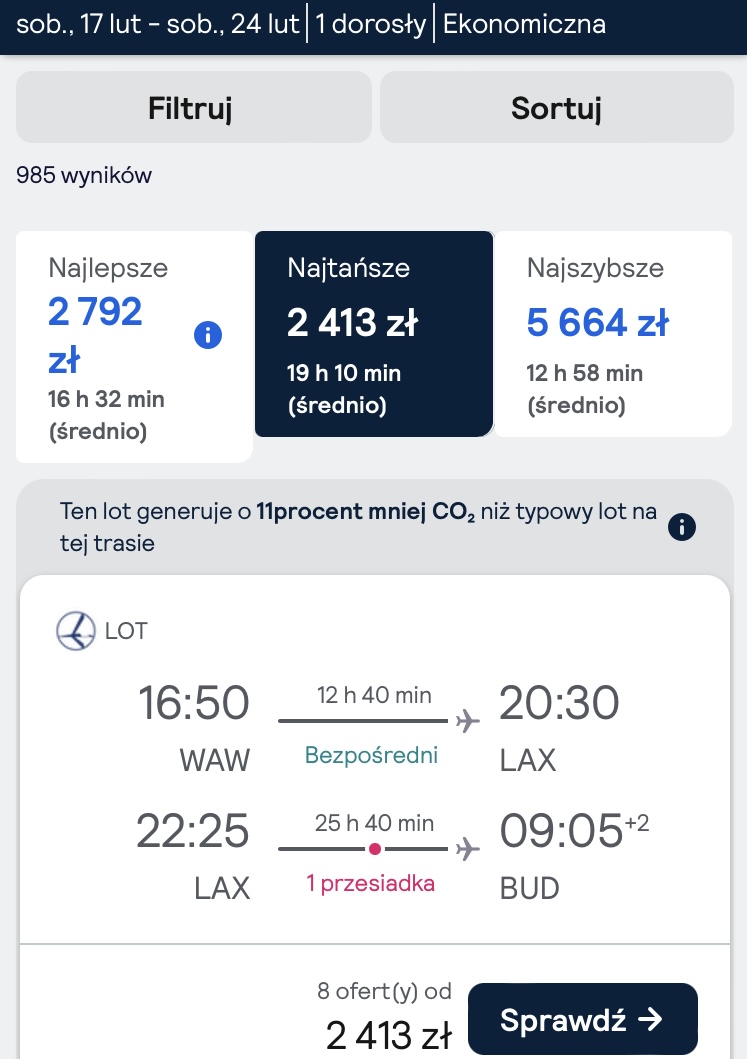
Task: Change passenger count 1 dorosły
Action: click(371, 24)
